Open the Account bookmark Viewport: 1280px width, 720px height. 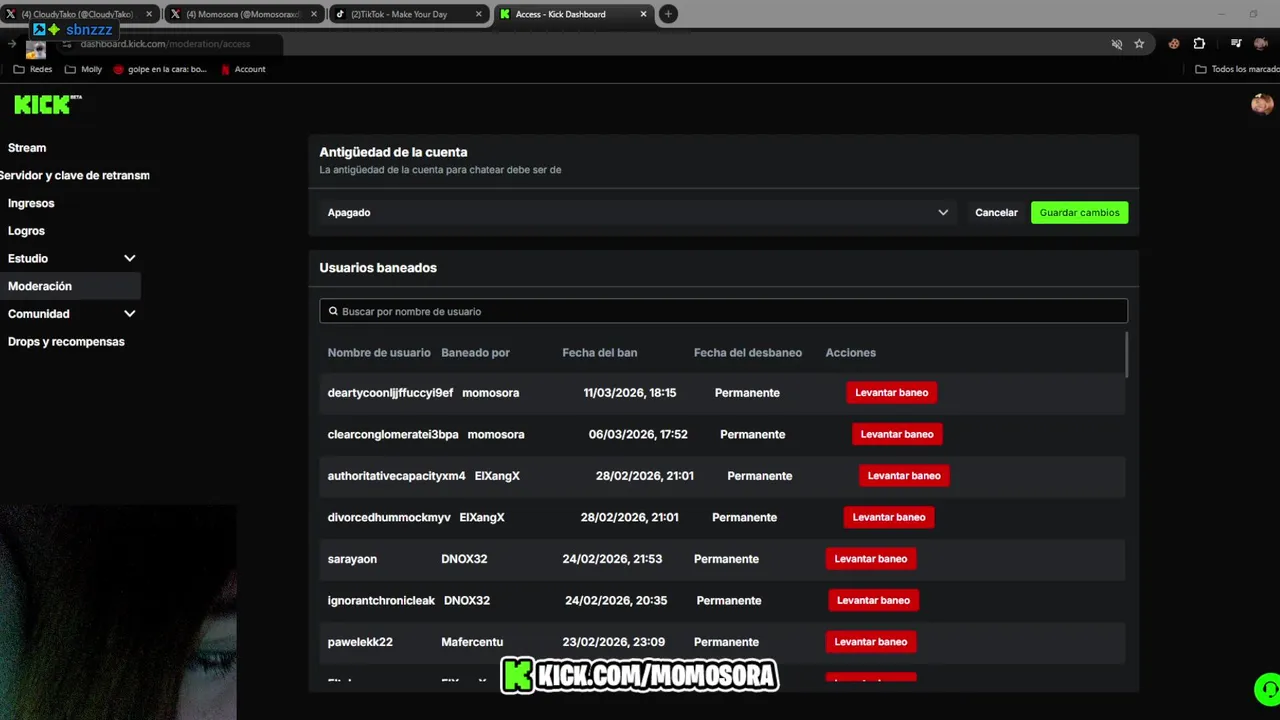coord(242,69)
